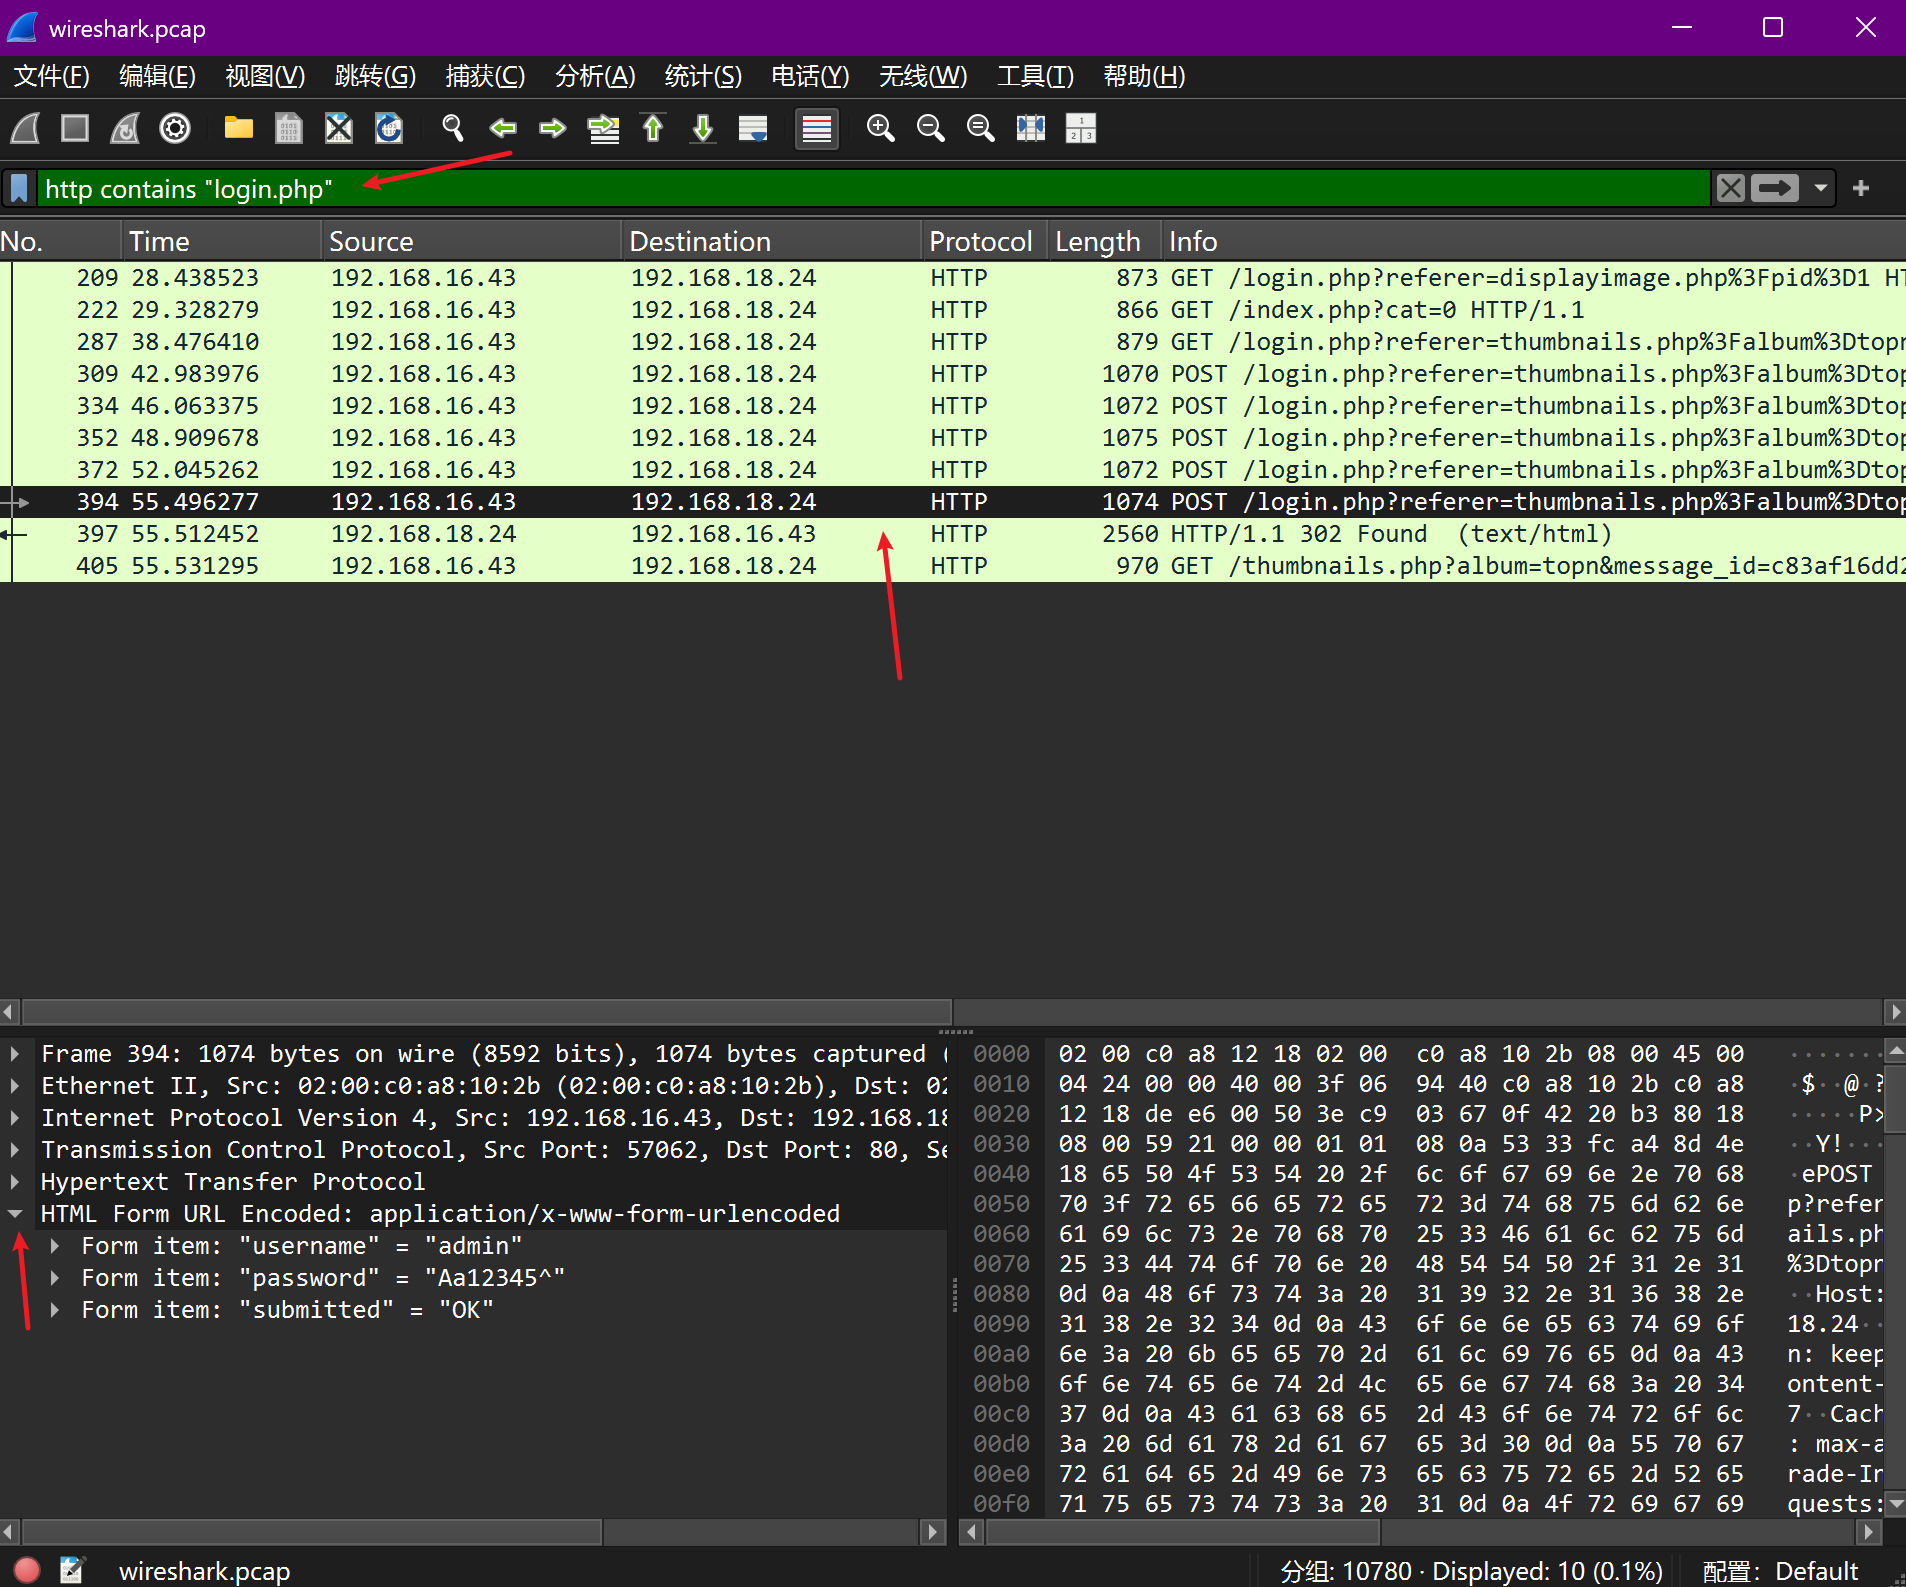Zoom in the main window text
The width and height of the screenshot is (1906, 1587).
point(880,128)
